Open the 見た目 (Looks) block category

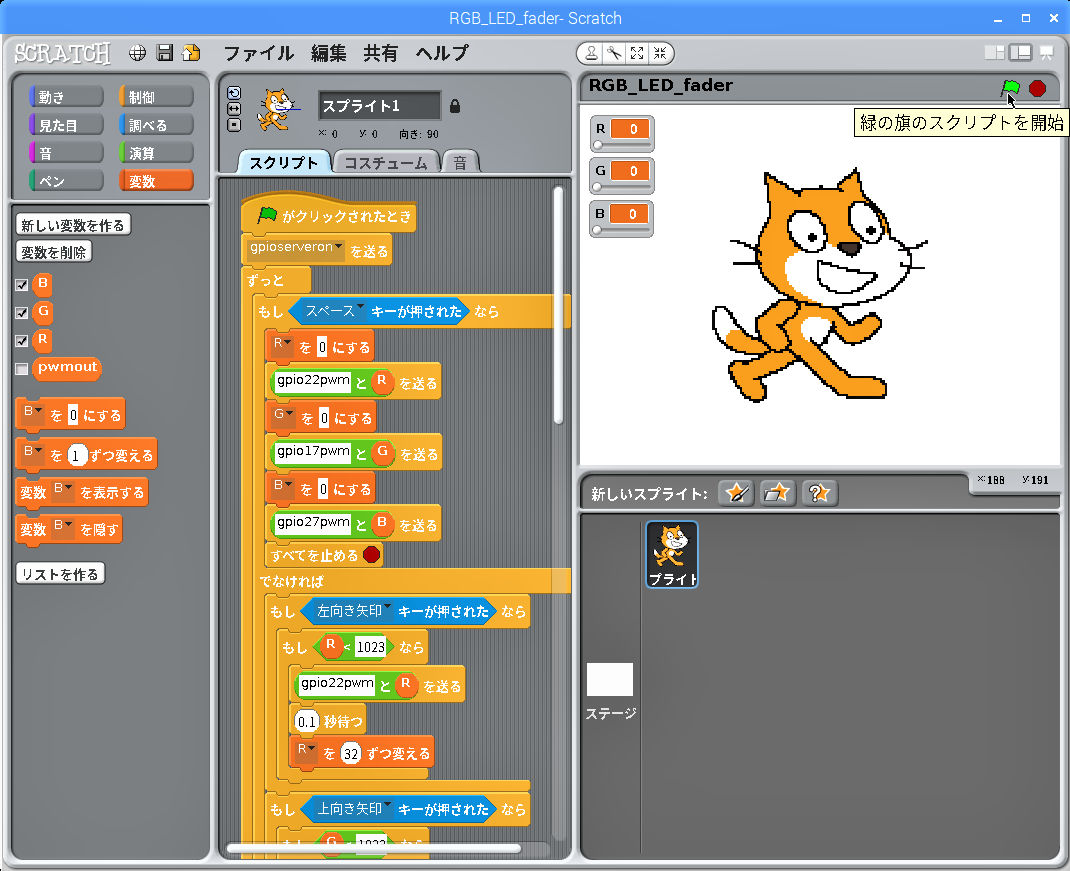coord(66,125)
